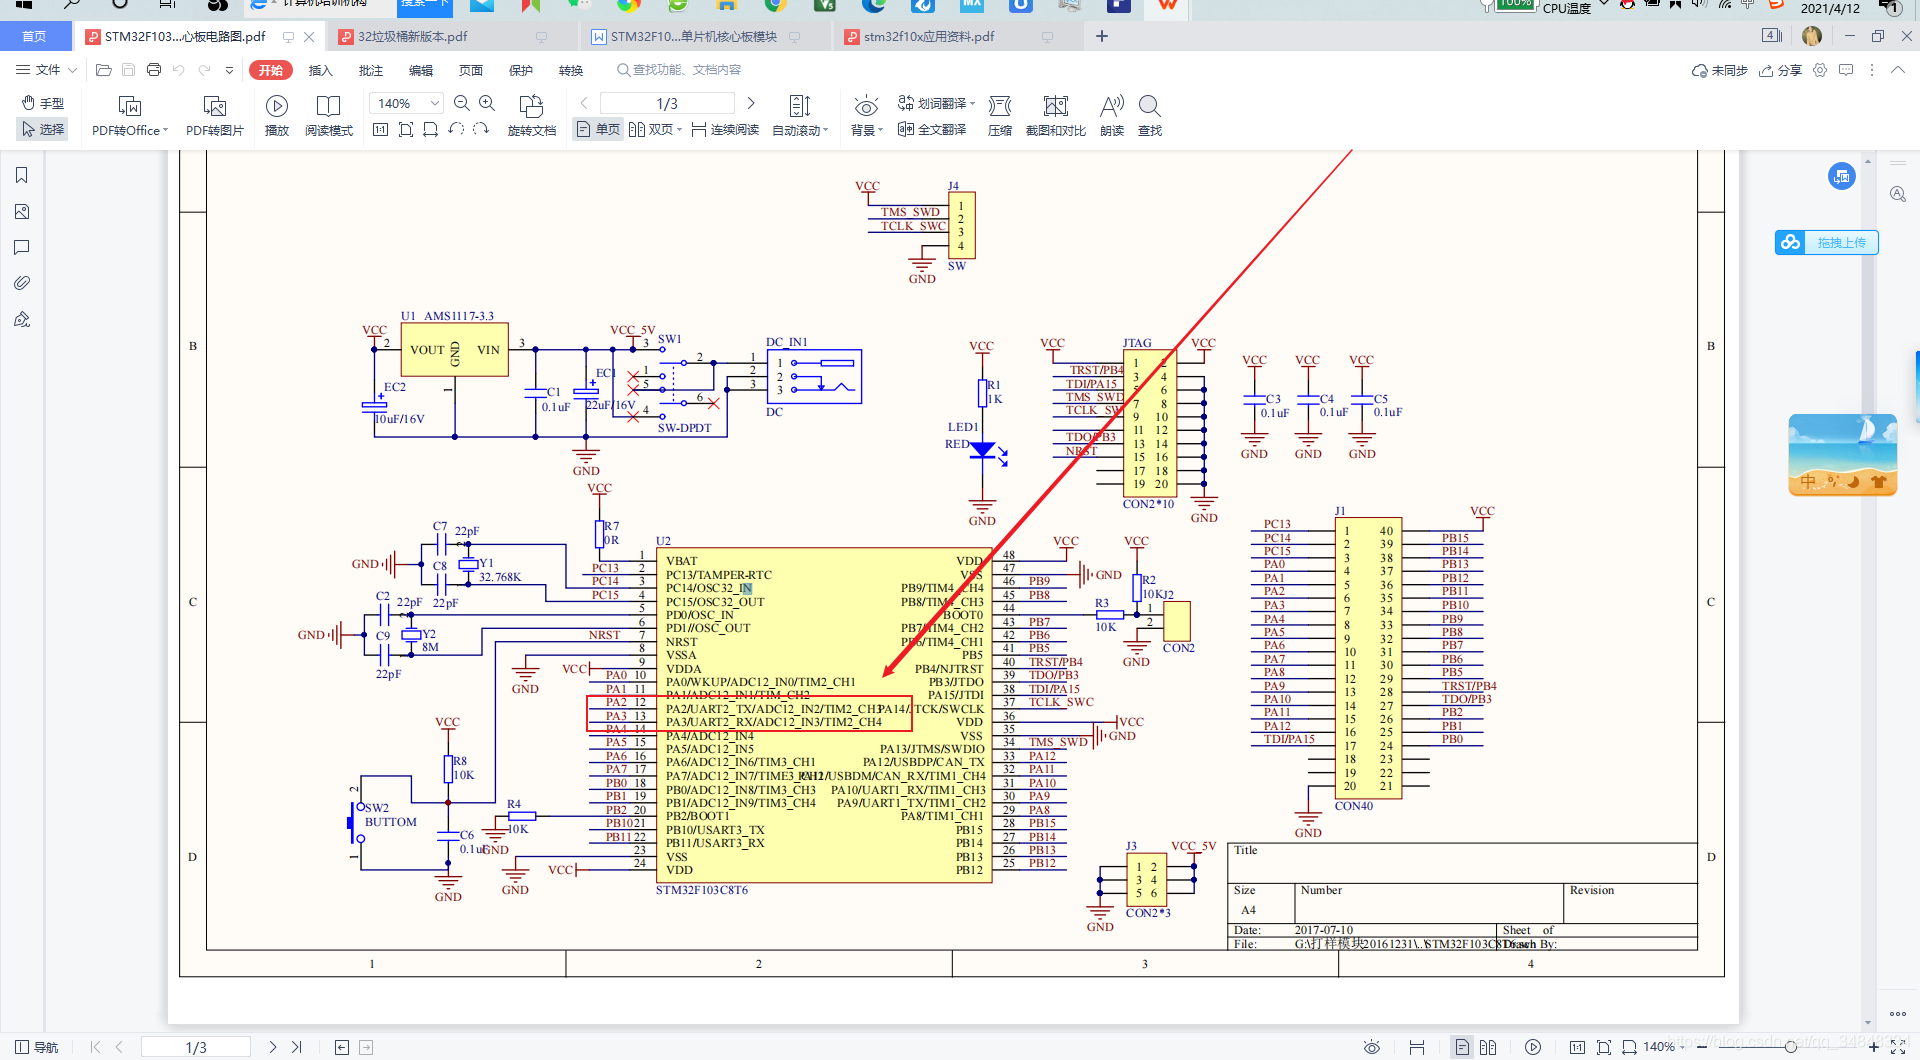Increase zoom with status bar plus
The height and width of the screenshot is (1060, 1920).
coord(1874,1047)
